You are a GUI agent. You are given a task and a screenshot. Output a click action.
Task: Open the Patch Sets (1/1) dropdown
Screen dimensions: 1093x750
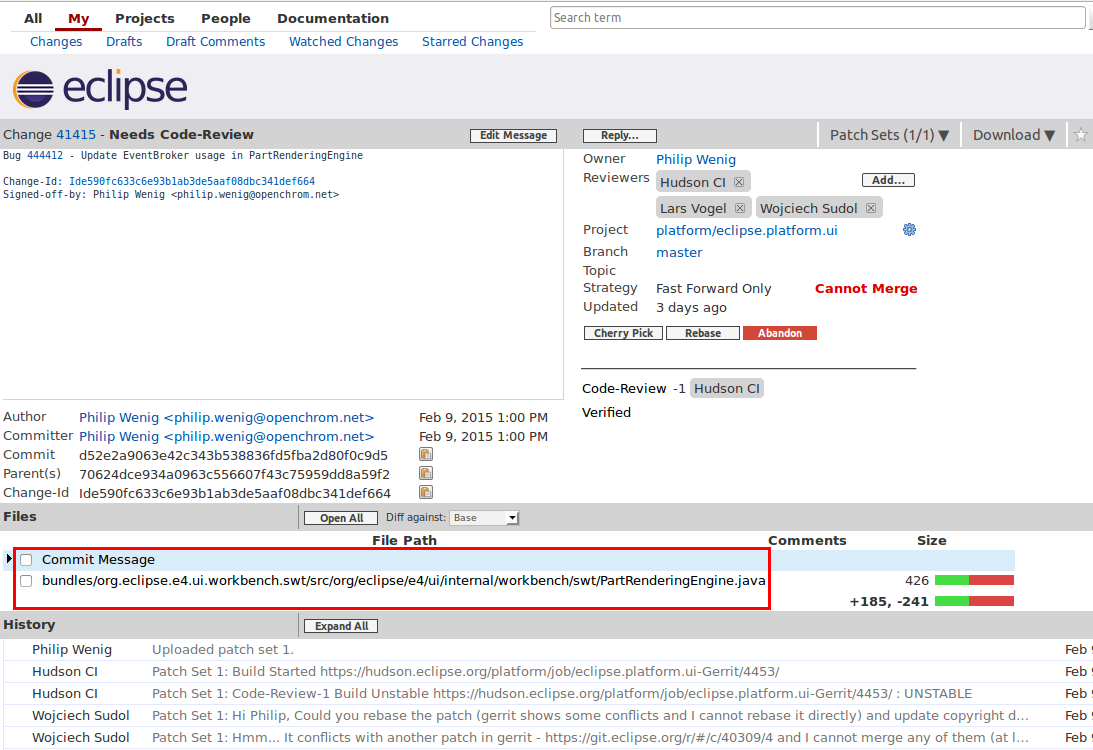coord(889,135)
